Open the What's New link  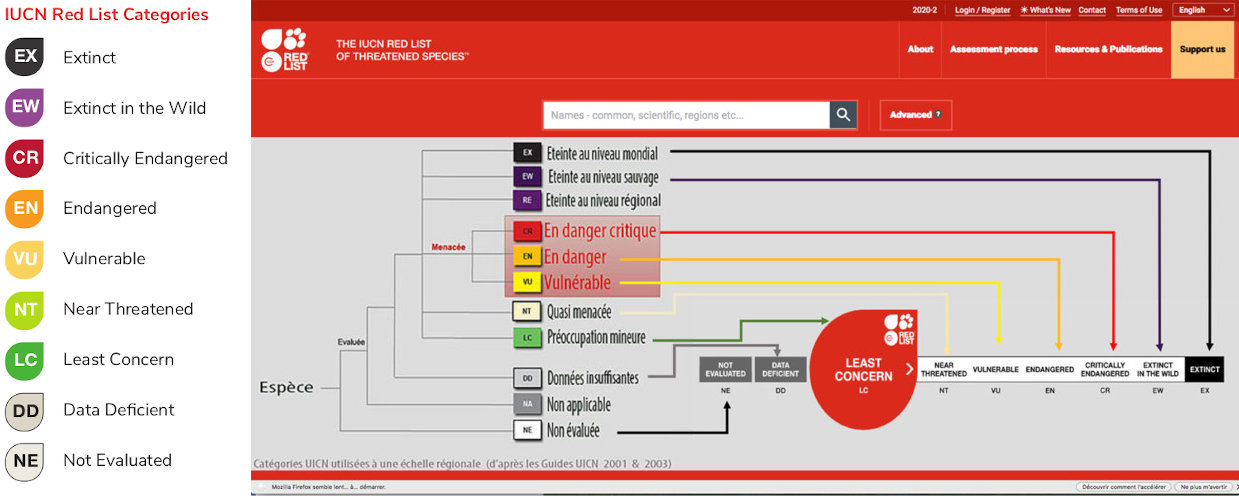(x=1045, y=10)
